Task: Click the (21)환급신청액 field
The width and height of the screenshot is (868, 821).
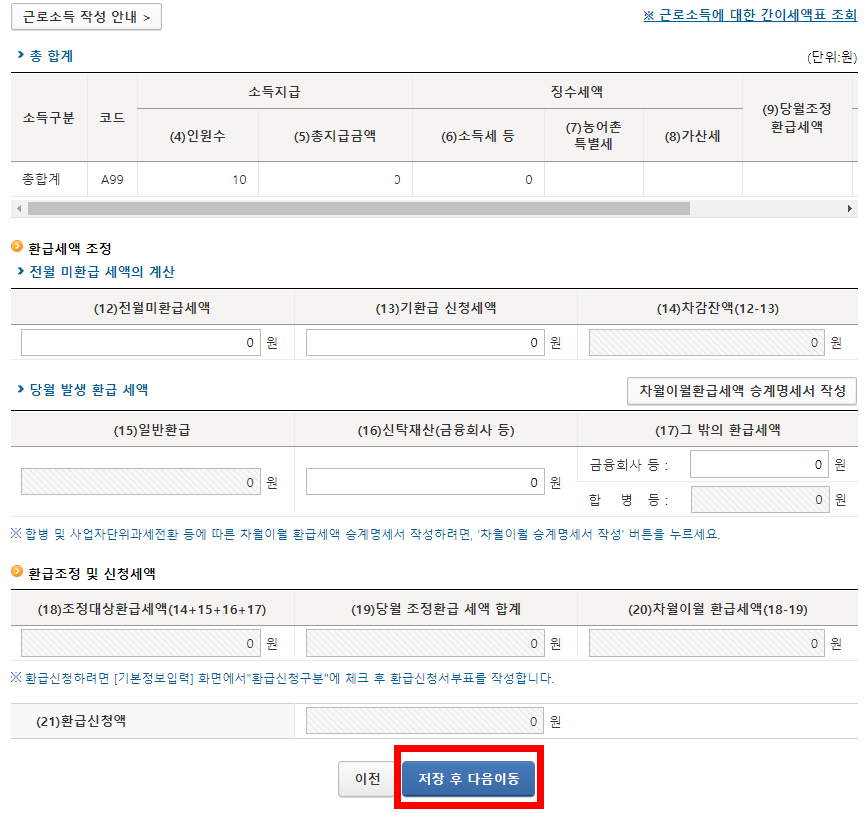Action: tap(425, 721)
